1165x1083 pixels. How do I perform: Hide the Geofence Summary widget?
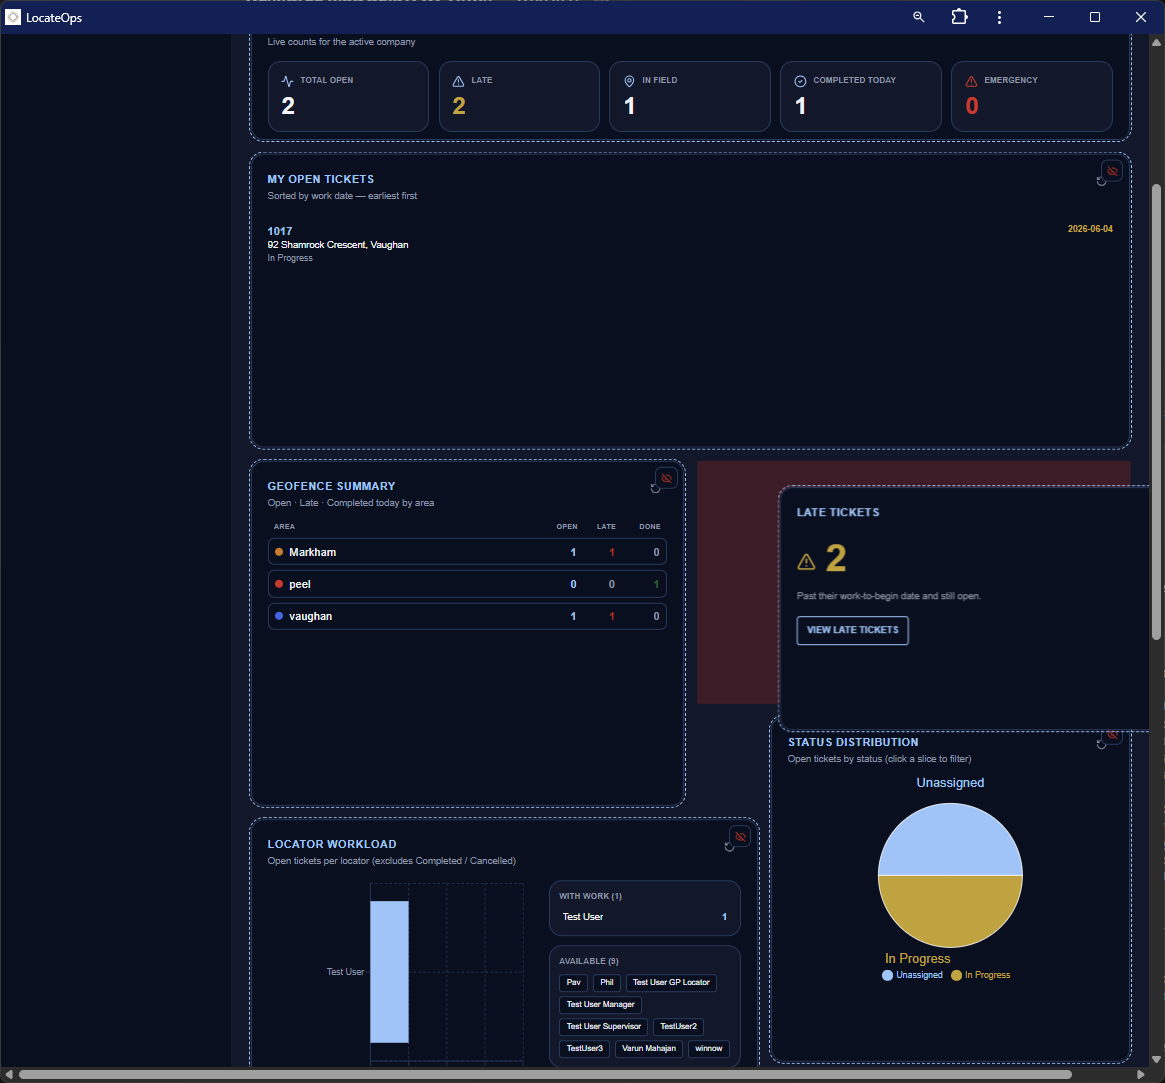(x=666, y=478)
